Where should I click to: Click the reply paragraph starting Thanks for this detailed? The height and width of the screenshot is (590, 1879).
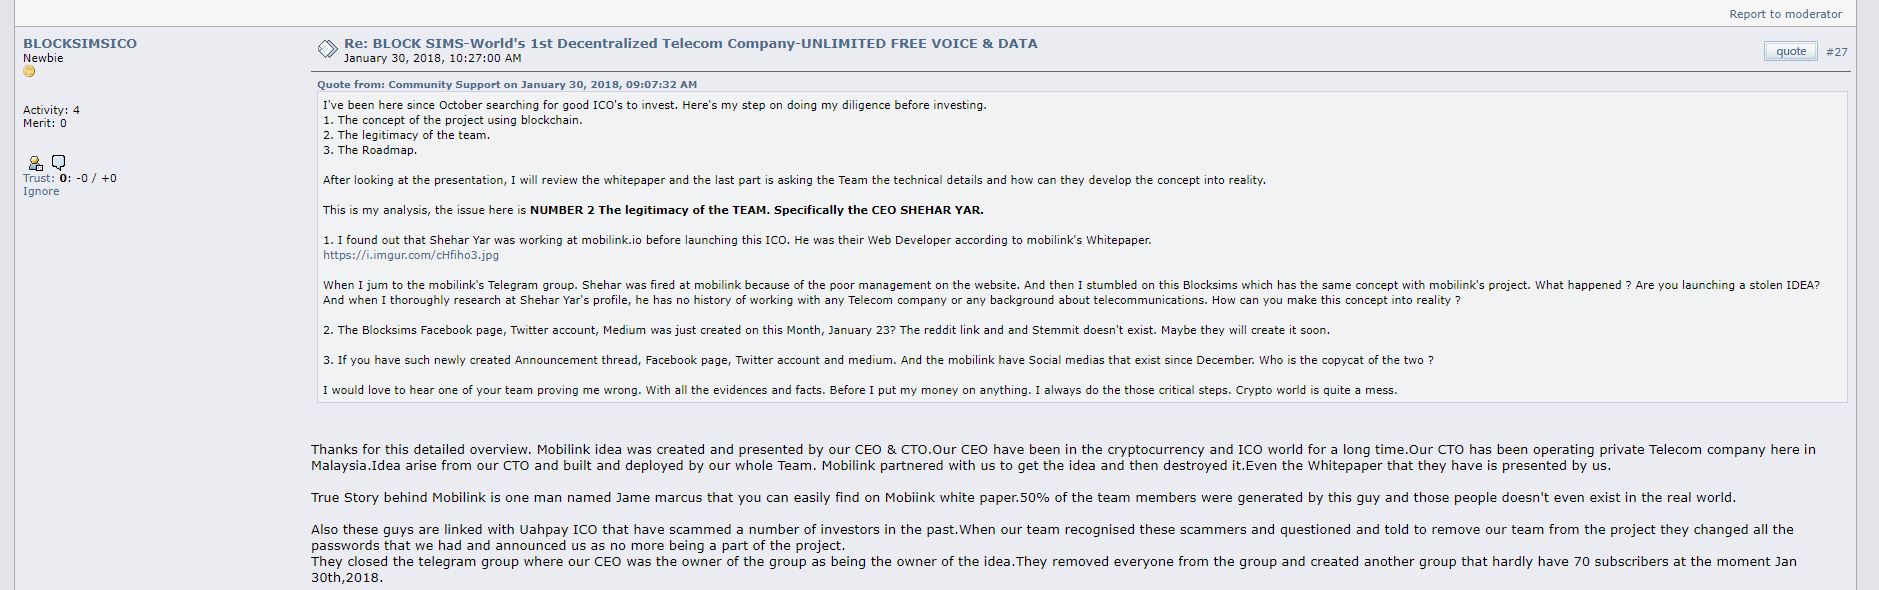coord(1063,457)
